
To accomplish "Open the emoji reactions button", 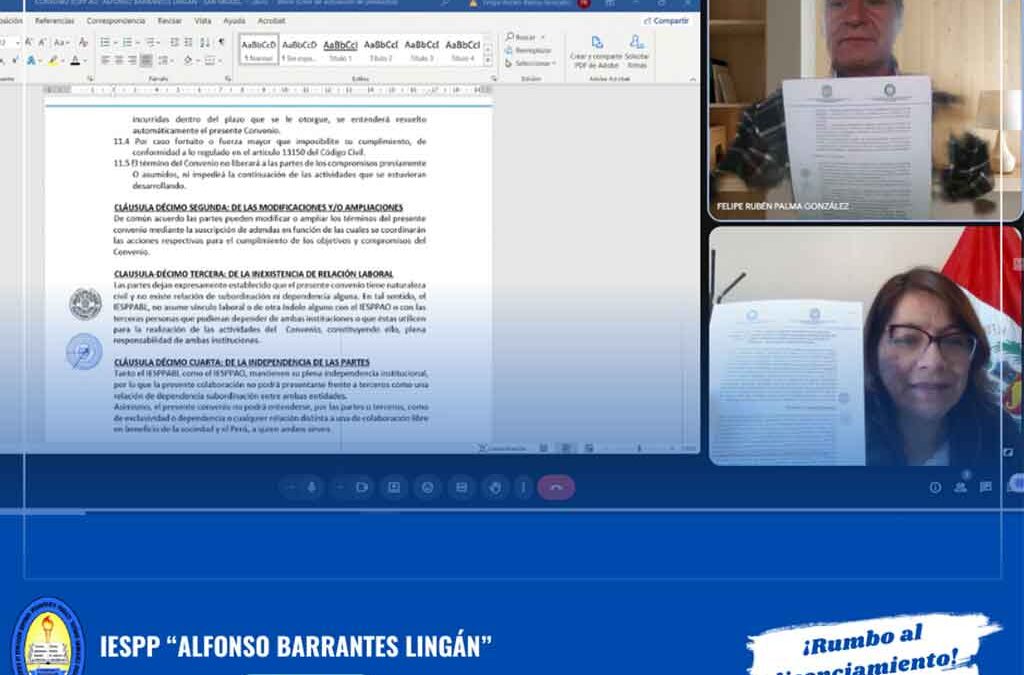I will 428,487.
